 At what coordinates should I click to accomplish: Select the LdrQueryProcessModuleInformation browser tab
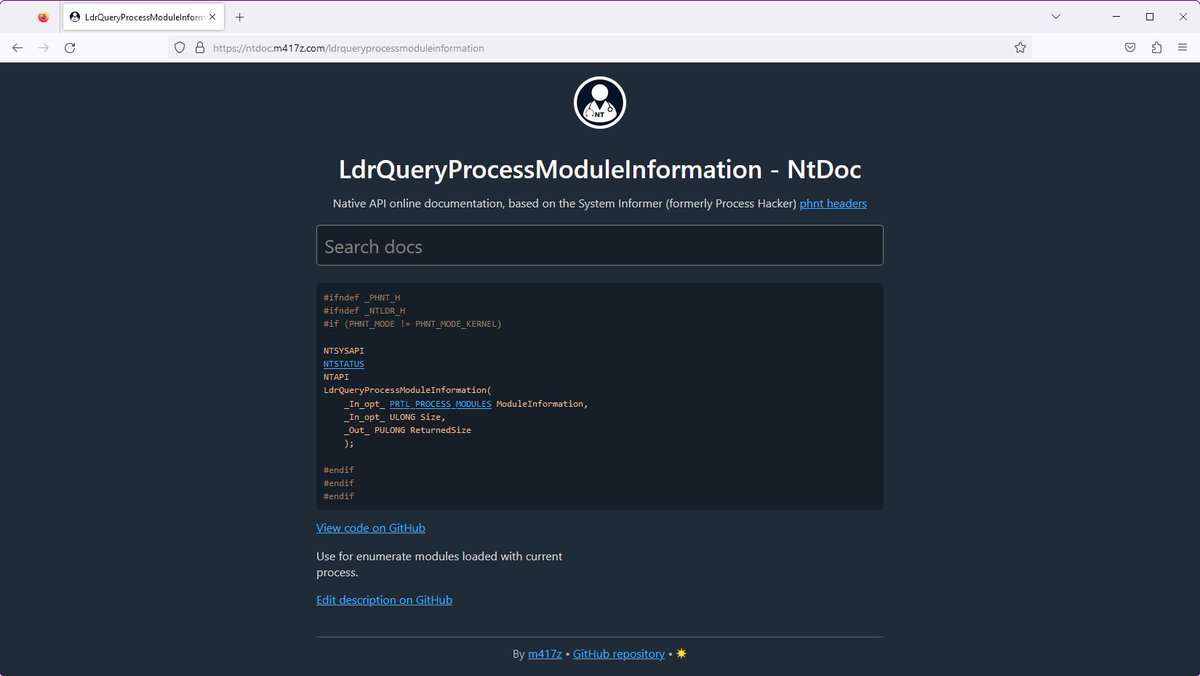coord(144,17)
